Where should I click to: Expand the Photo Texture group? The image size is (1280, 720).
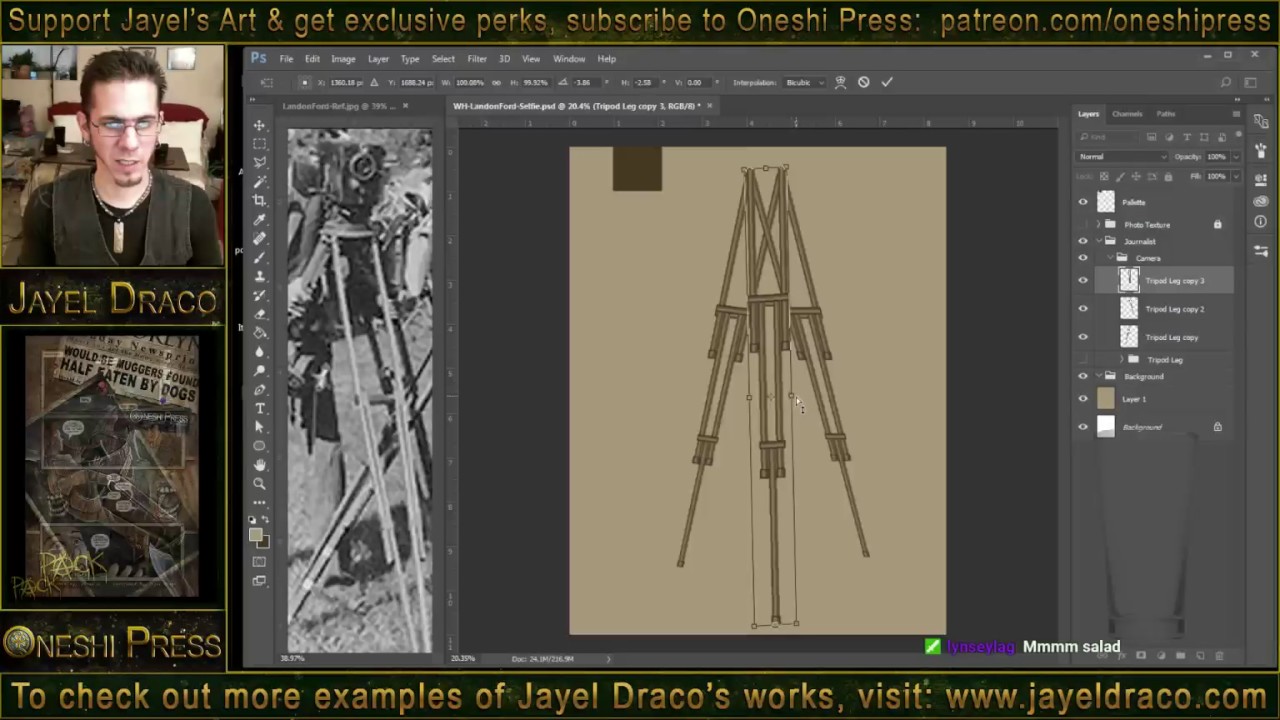pyautogui.click(x=1099, y=224)
